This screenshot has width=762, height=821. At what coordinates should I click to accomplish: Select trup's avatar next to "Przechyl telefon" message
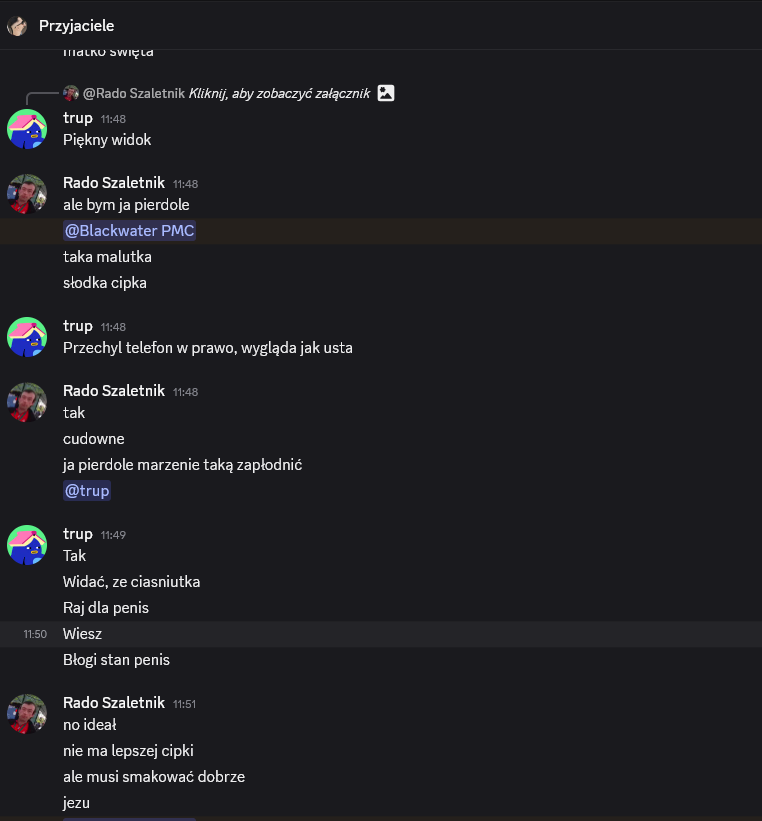(x=27, y=337)
